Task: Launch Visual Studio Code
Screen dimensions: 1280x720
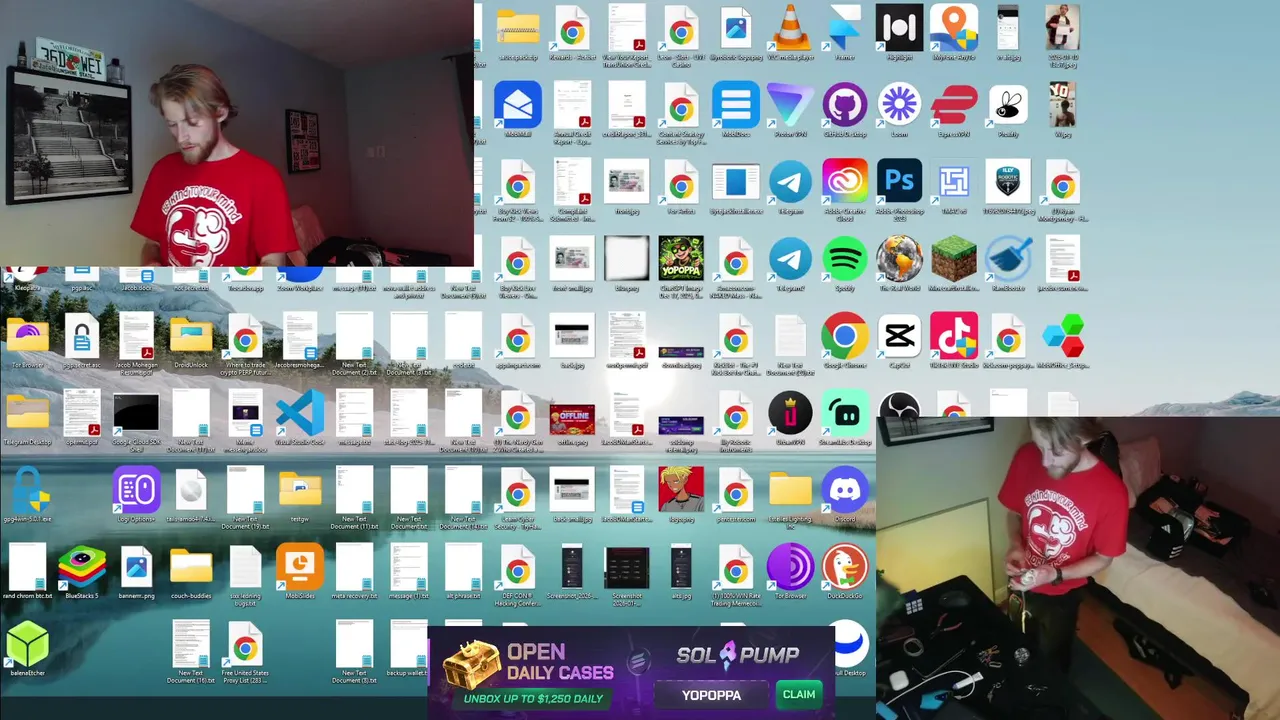Action: coord(300,414)
